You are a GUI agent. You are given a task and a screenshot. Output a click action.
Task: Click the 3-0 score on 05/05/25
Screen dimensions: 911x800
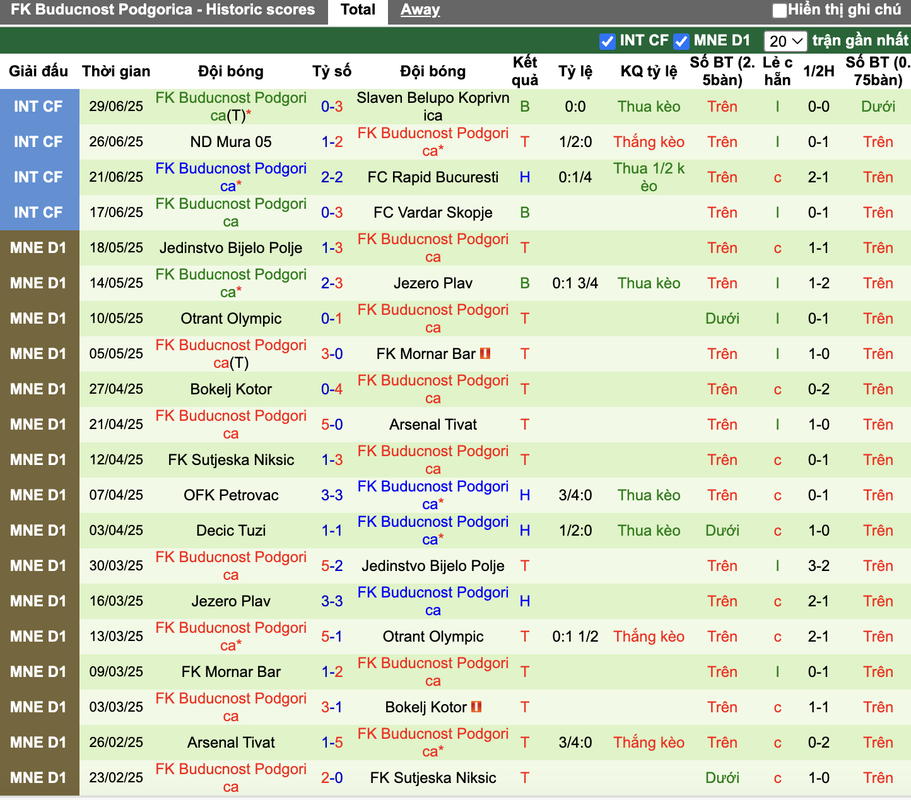[x=332, y=354]
